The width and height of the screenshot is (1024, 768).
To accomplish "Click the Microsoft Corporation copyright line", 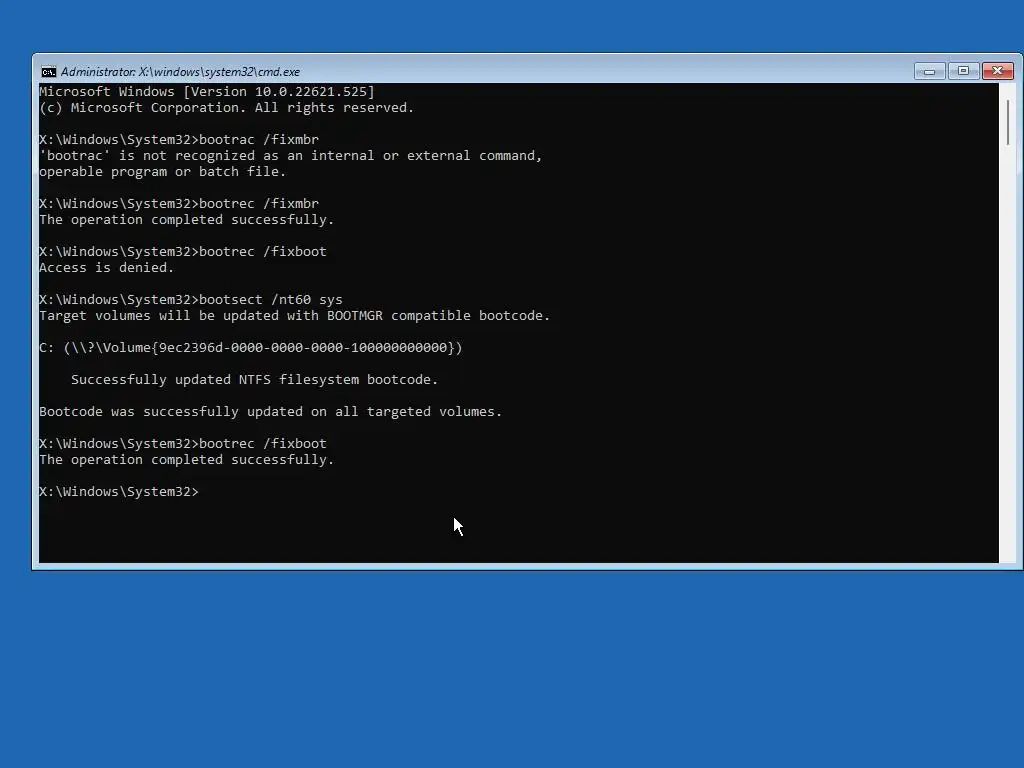I will tap(227, 108).
